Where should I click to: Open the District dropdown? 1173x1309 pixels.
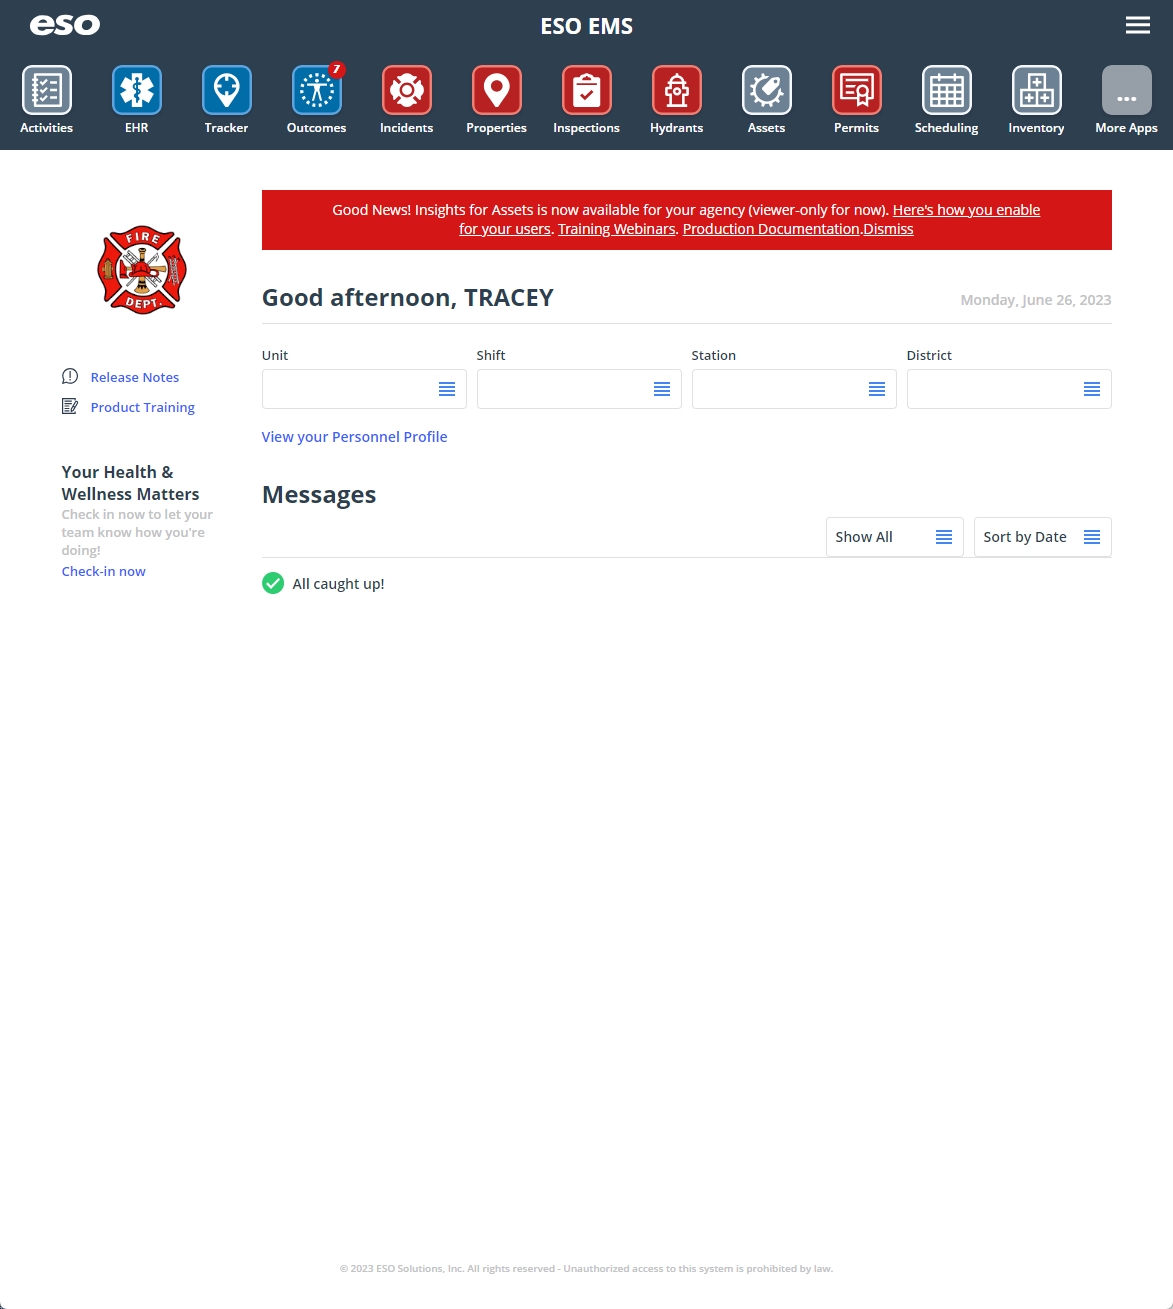[x=1009, y=389]
